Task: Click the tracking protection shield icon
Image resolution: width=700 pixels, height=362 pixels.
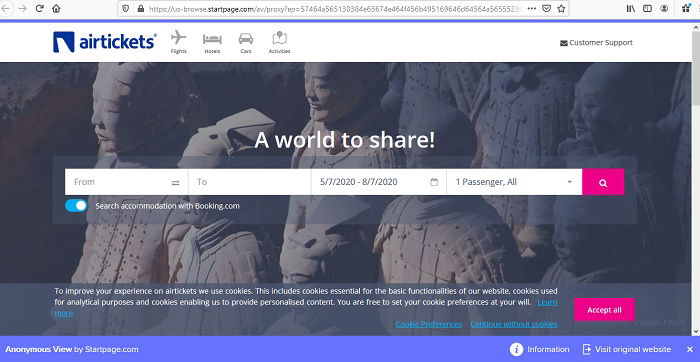Action: 126,8
